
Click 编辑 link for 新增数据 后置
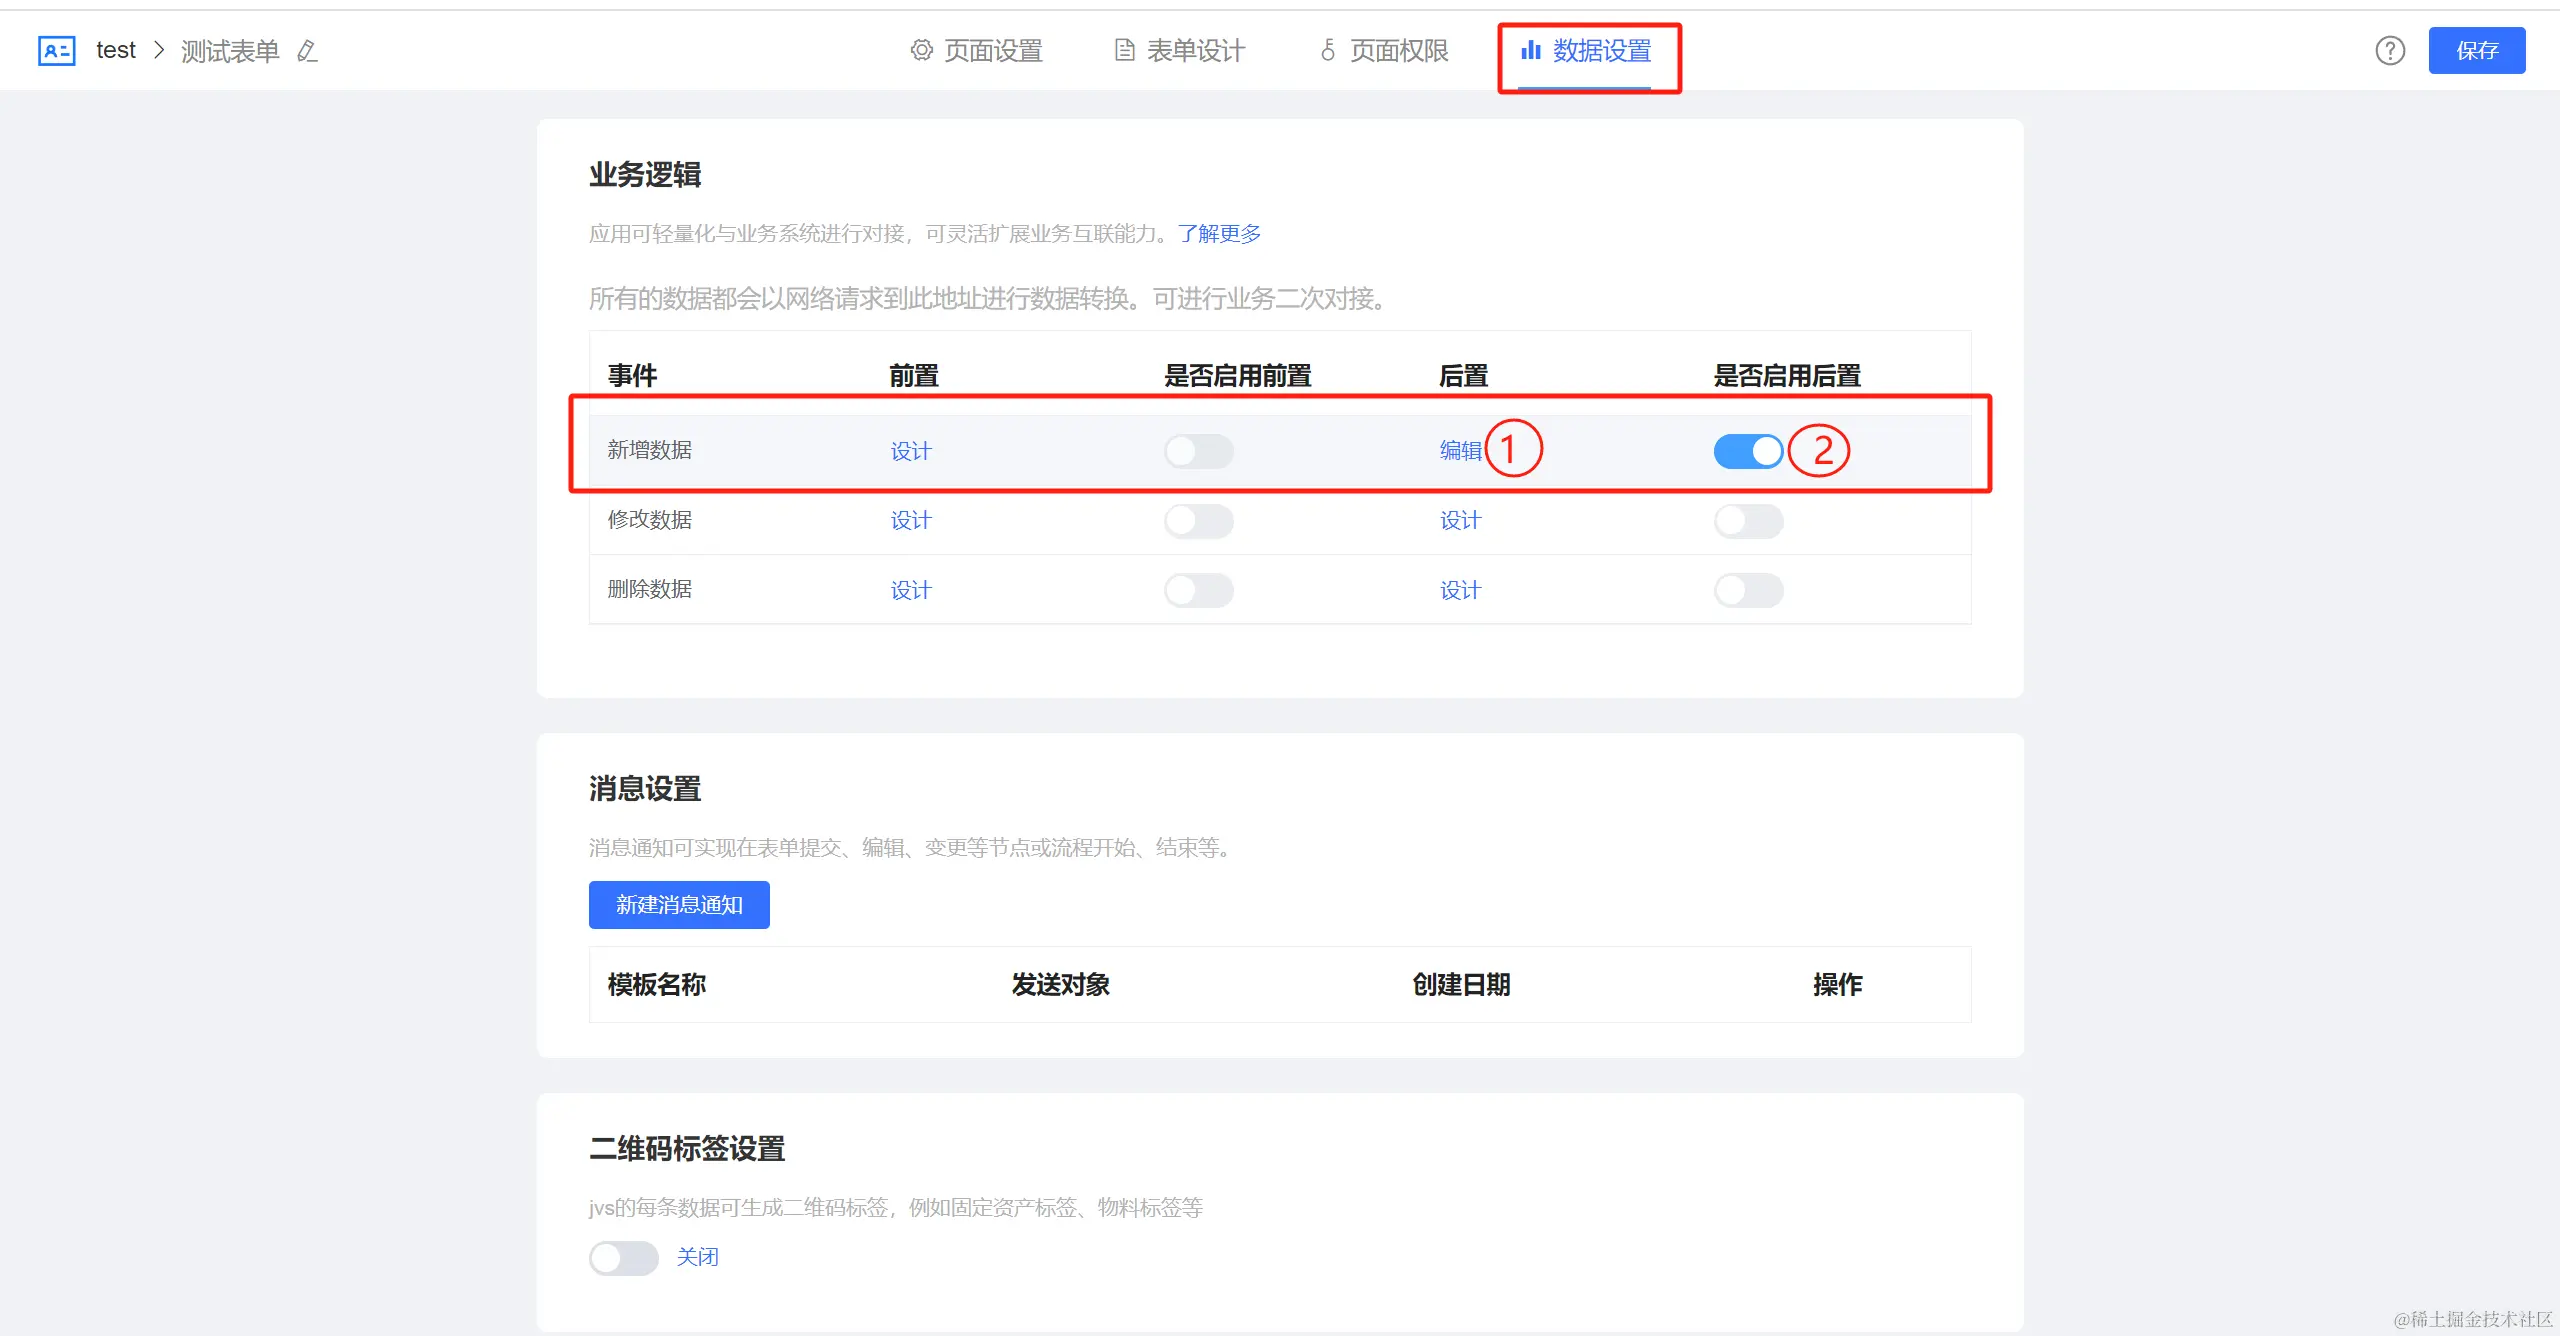click(x=1460, y=451)
